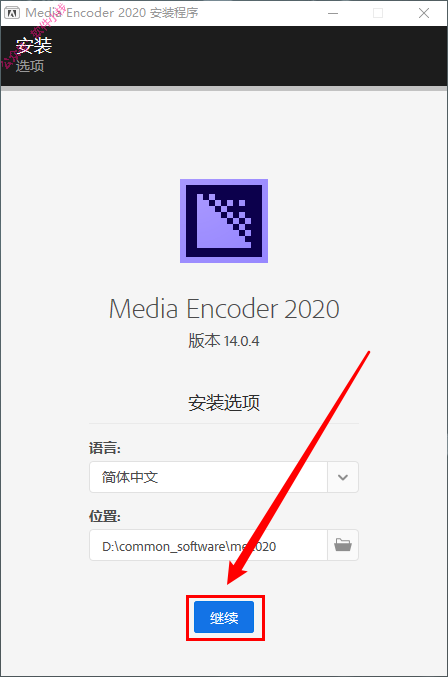This screenshot has height=677, width=448.
Task: Click the purple Media Encoder logo
Action: pyautogui.click(x=224, y=221)
